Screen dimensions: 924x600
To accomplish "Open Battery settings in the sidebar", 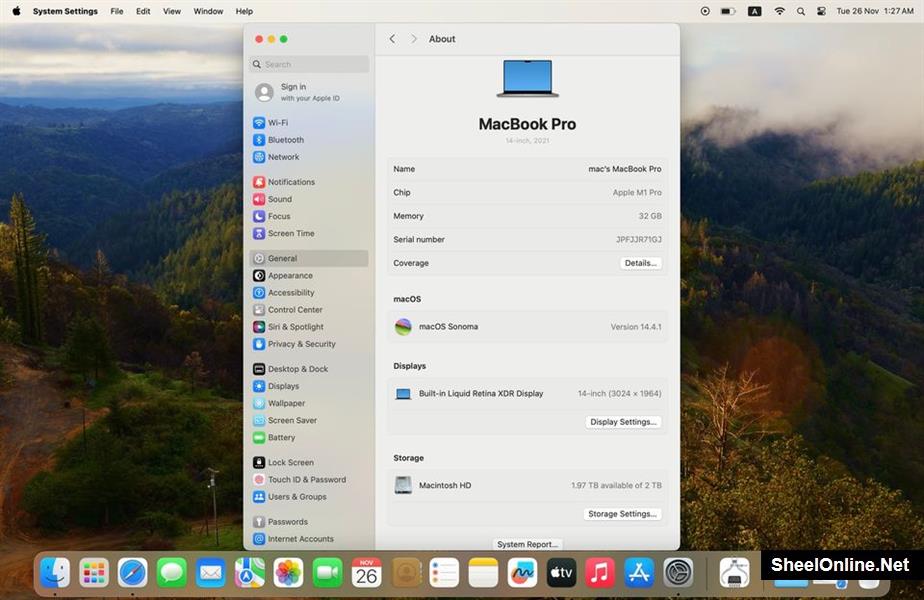I will (x=309, y=437).
